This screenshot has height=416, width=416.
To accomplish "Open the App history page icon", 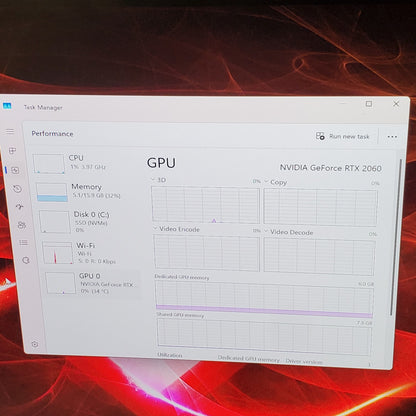I will point(17,189).
